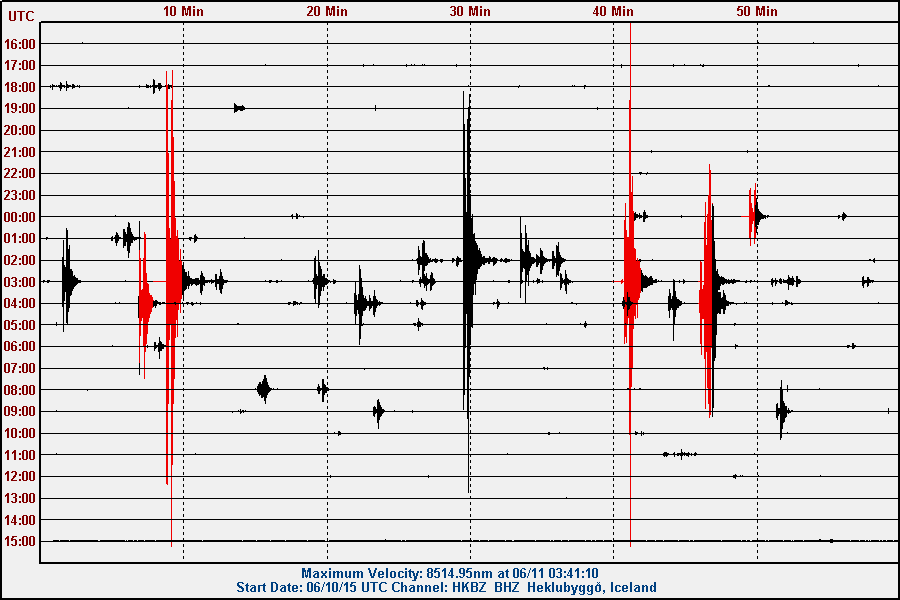
Task: Click the low-amplitude burst on the 11:00 trace
Action: 680,454
